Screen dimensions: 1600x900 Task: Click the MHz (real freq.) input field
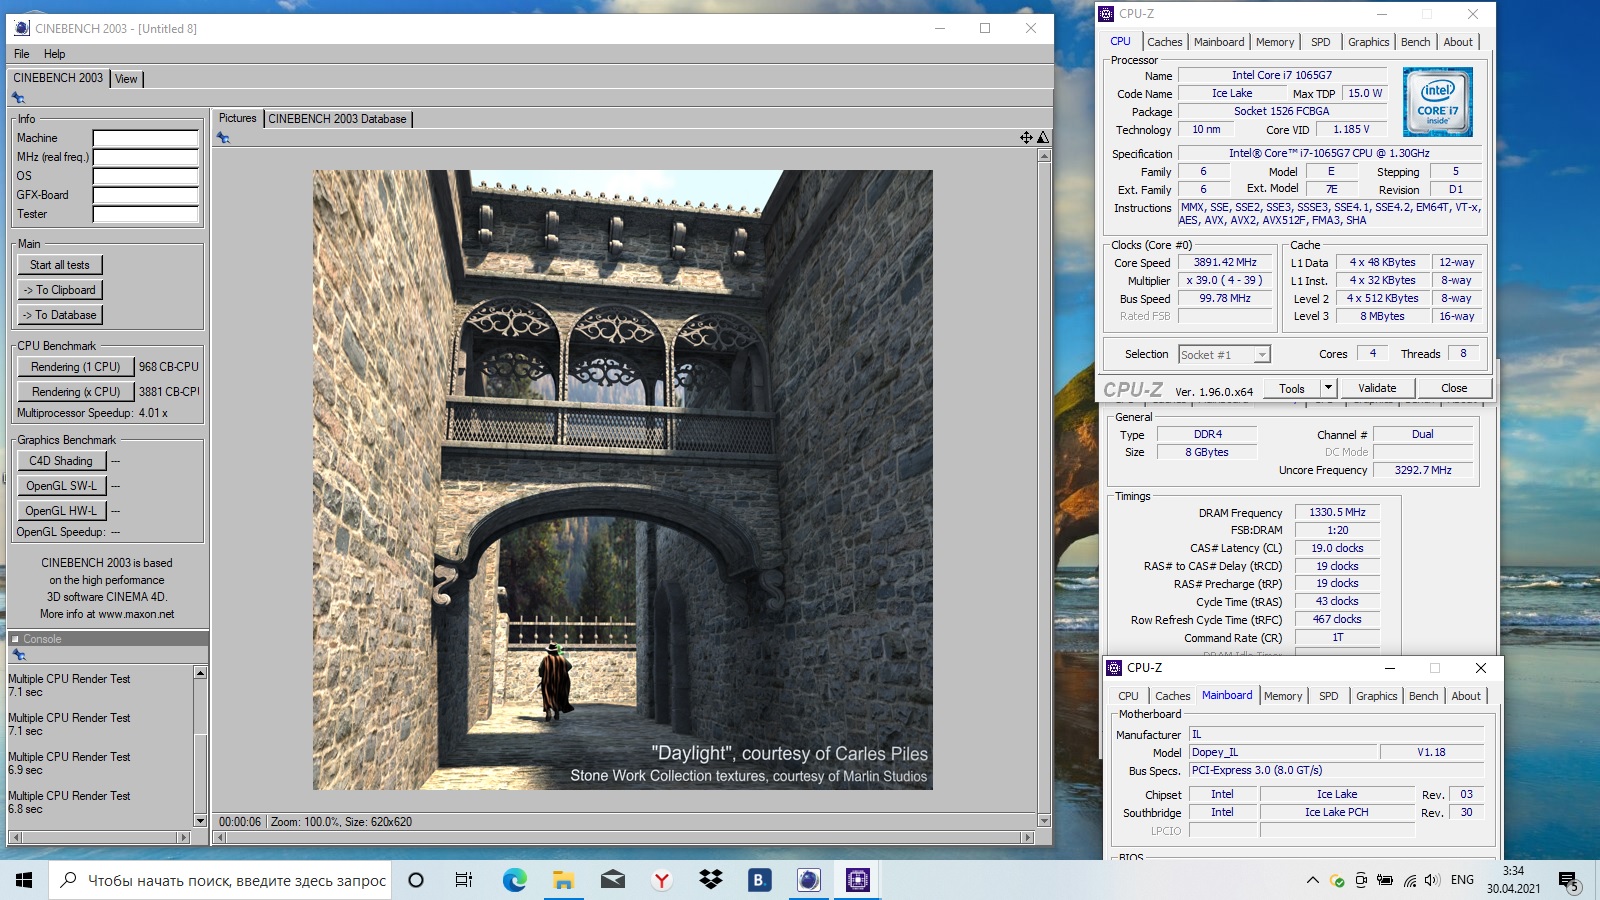pos(146,157)
